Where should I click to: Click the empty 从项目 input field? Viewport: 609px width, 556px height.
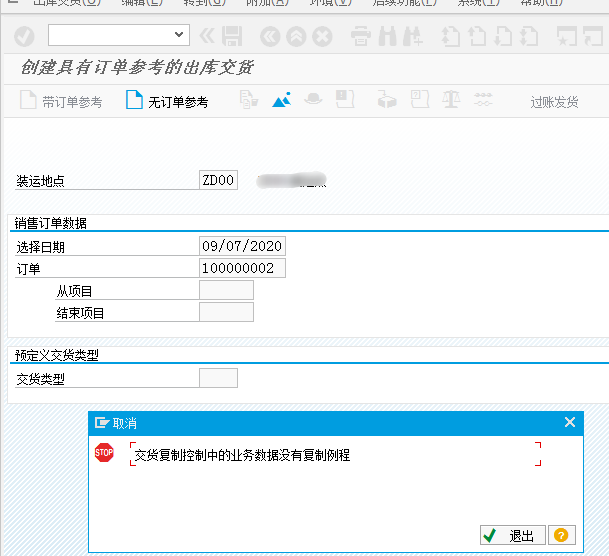226,290
